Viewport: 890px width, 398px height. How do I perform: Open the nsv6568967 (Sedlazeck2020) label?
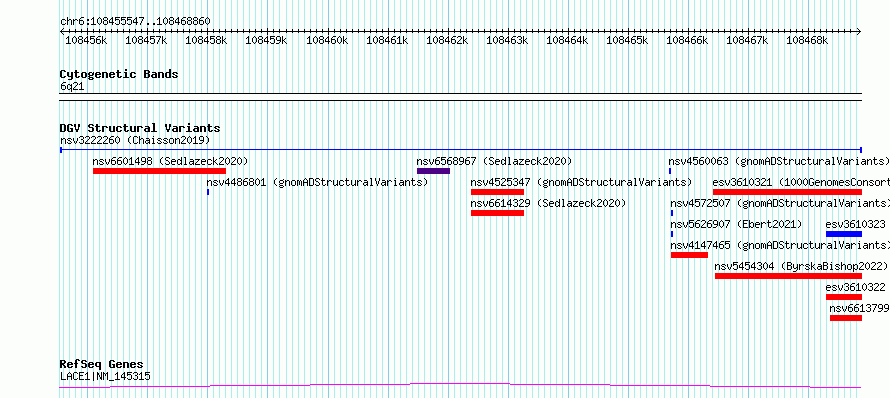coord(494,161)
